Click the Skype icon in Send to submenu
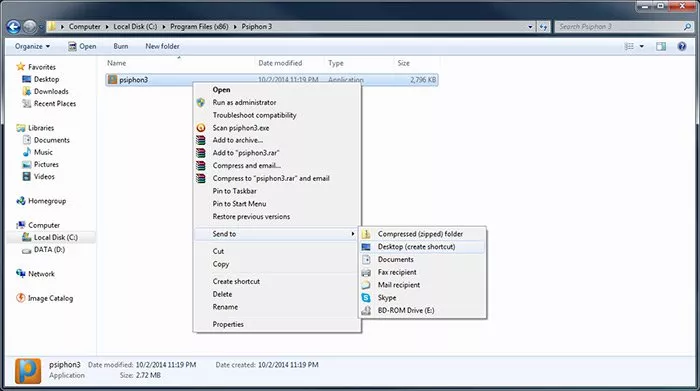700x391 pixels. click(x=366, y=298)
